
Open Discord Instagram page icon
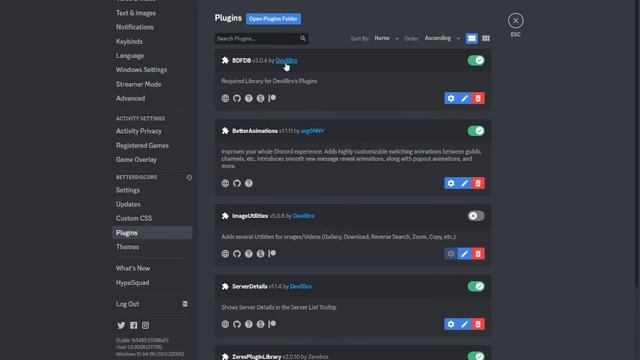pyautogui.click(x=145, y=325)
